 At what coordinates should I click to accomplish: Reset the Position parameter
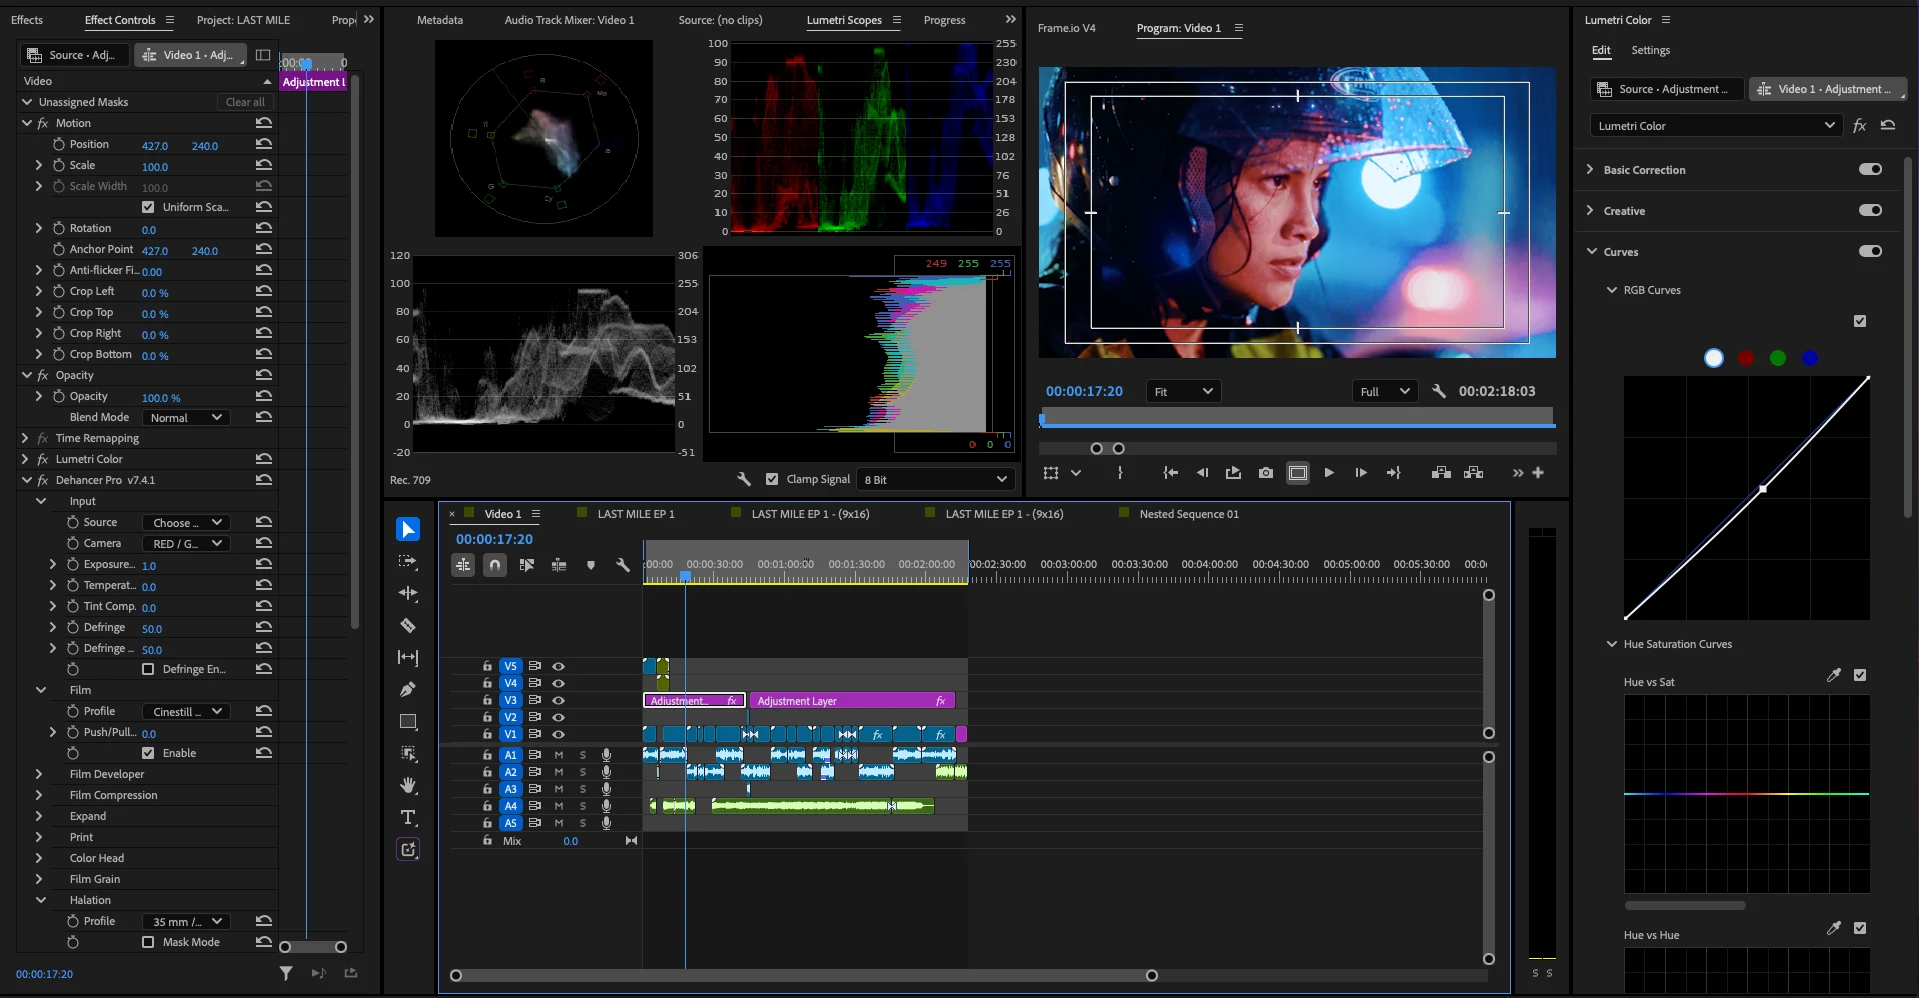coord(264,144)
